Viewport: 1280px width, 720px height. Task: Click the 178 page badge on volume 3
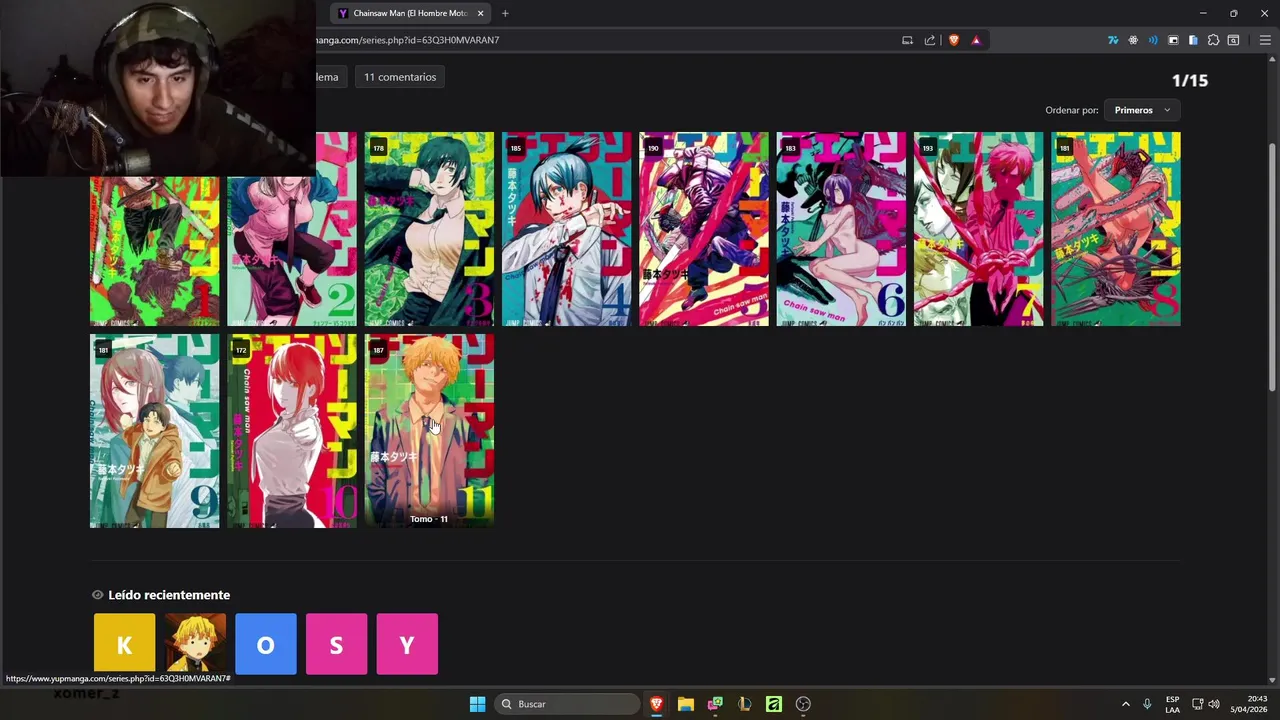378,148
